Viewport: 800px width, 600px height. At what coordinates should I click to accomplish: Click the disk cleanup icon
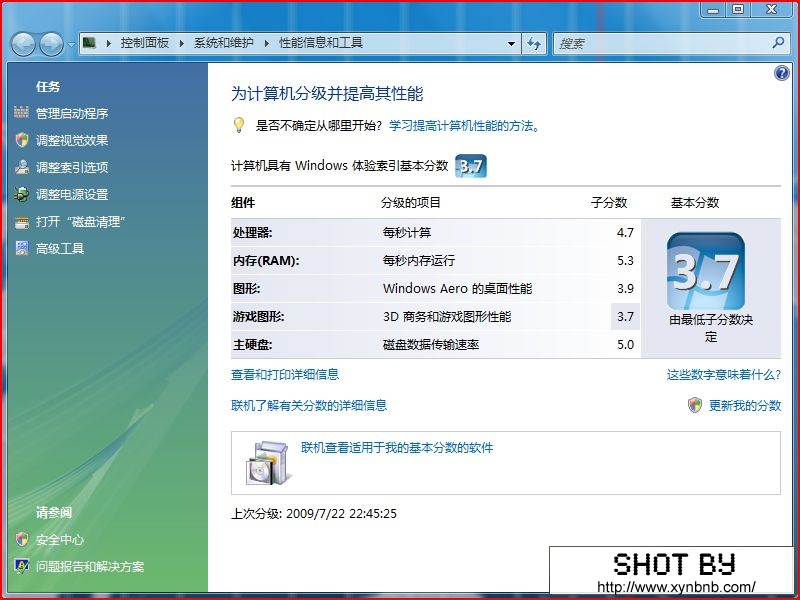[x=21, y=222]
